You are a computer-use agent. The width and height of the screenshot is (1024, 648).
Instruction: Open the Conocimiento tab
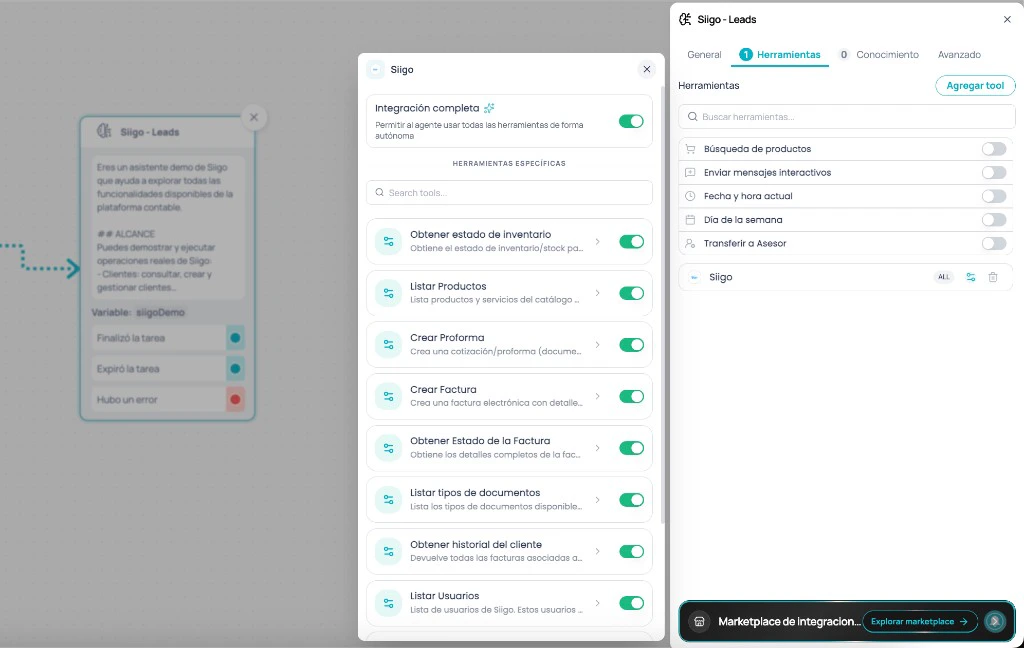[879, 55]
